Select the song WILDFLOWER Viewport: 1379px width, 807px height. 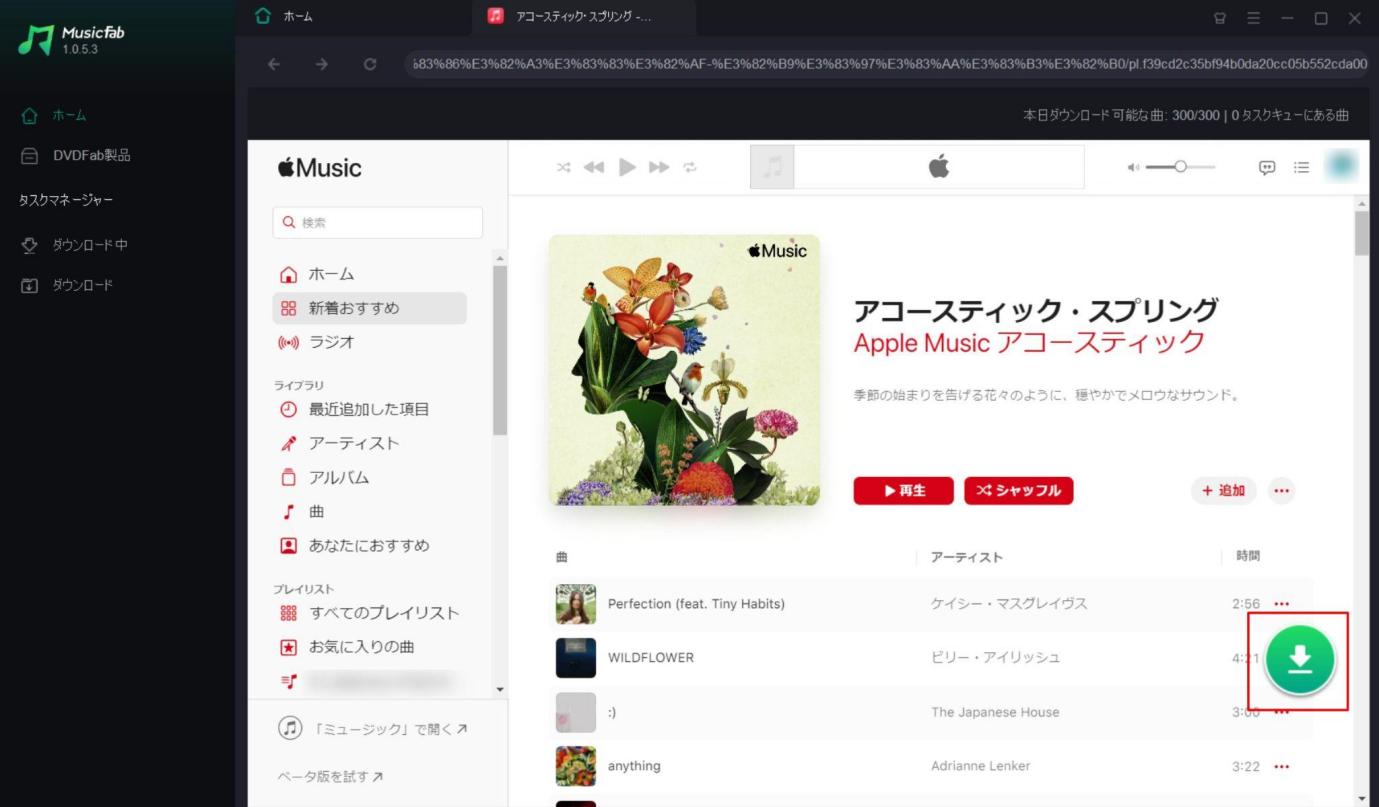click(651, 658)
